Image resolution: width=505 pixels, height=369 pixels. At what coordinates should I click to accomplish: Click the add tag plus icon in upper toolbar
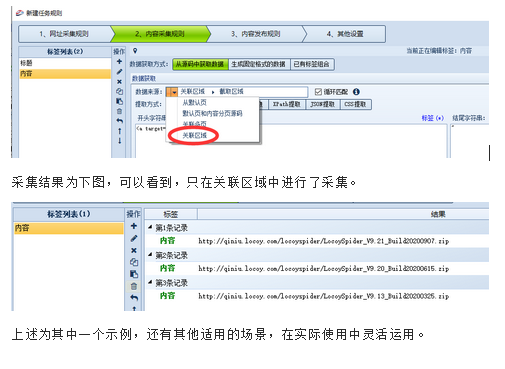(119, 61)
